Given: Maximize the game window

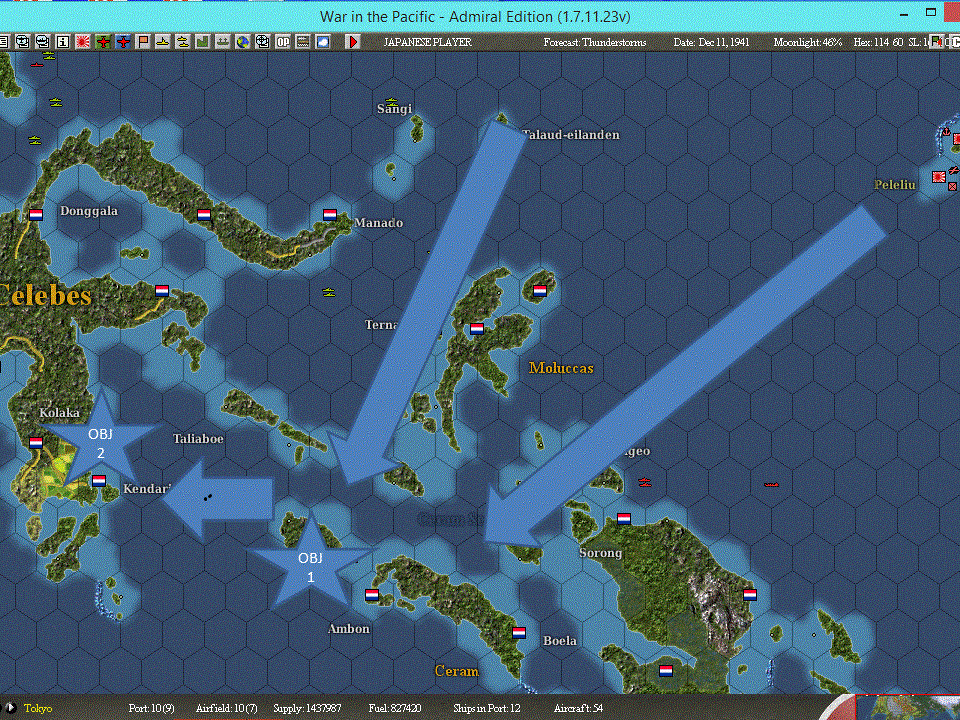Looking at the screenshot, I should tap(931, 12).
